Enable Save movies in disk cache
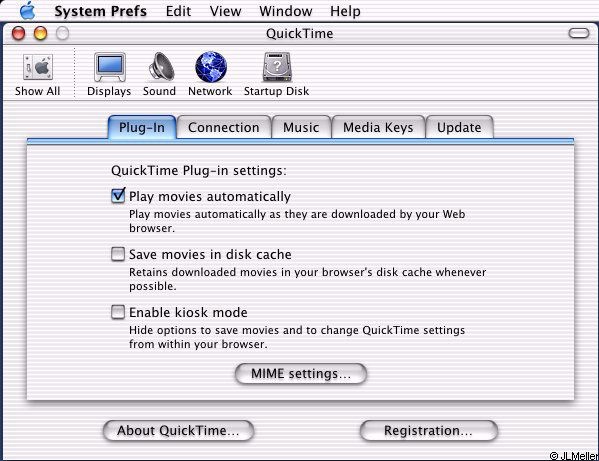This screenshot has width=599, height=461. click(118, 254)
